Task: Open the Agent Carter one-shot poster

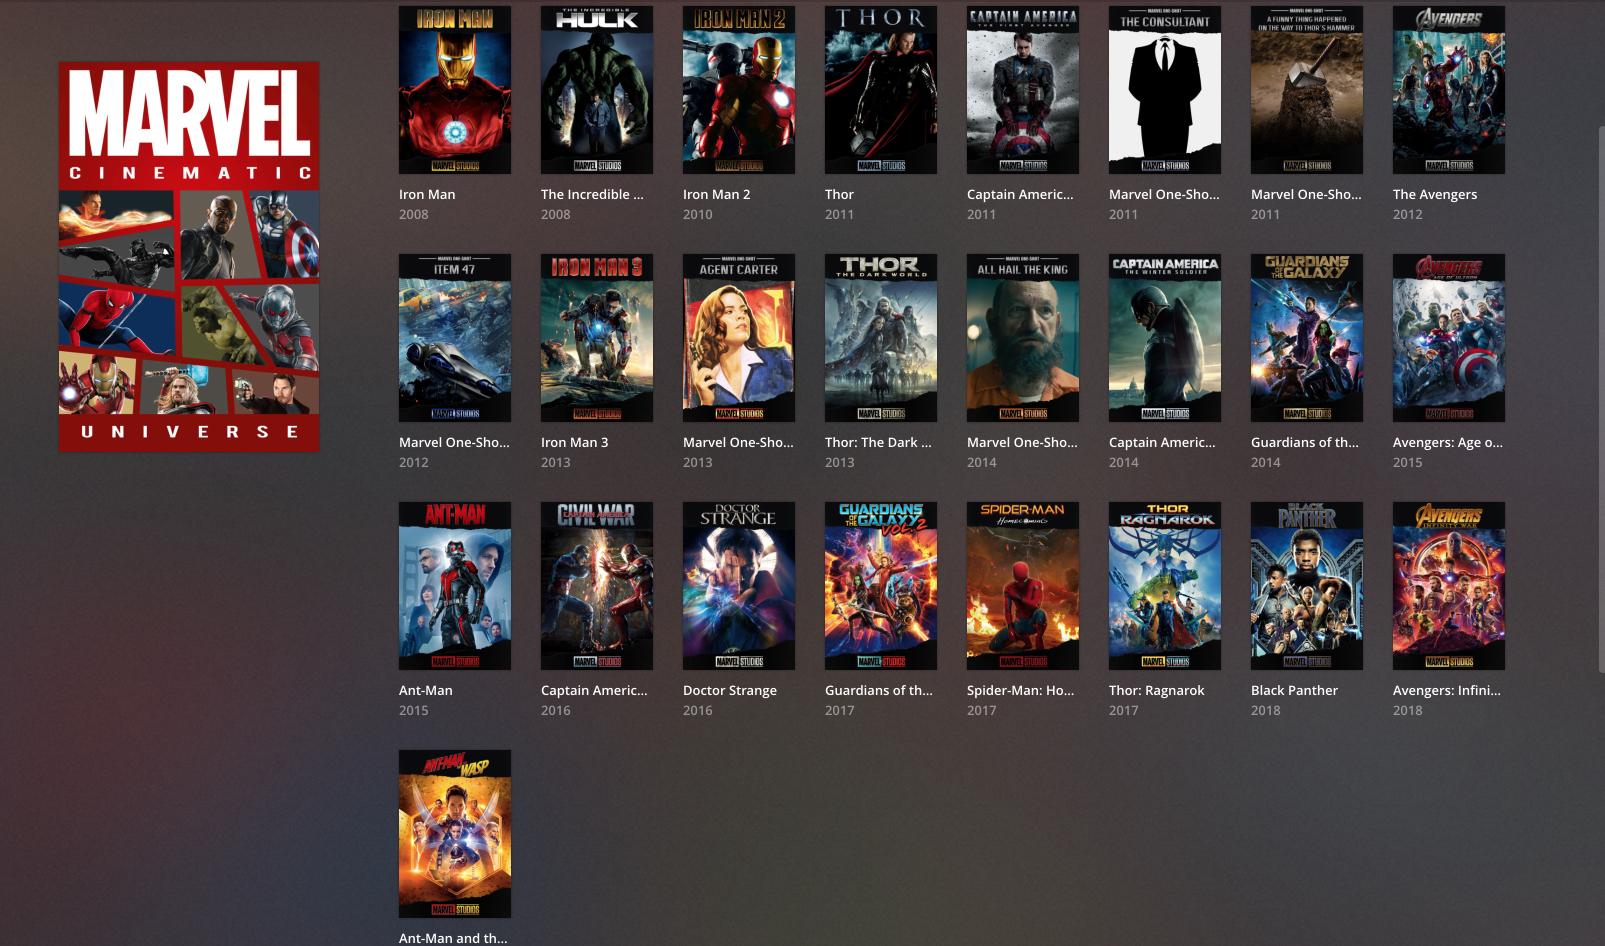Action: pos(738,337)
